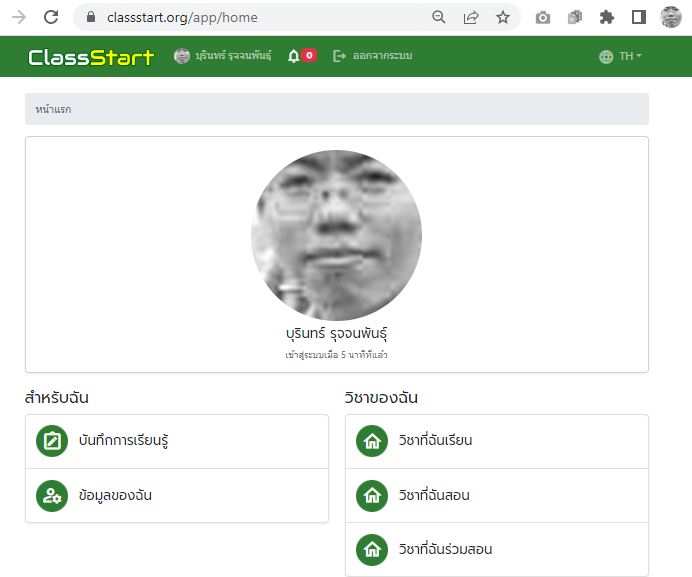
Task: Click the วิชาที่ฉันเรียน house icon
Action: pyautogui.click(x=372, y=441)
